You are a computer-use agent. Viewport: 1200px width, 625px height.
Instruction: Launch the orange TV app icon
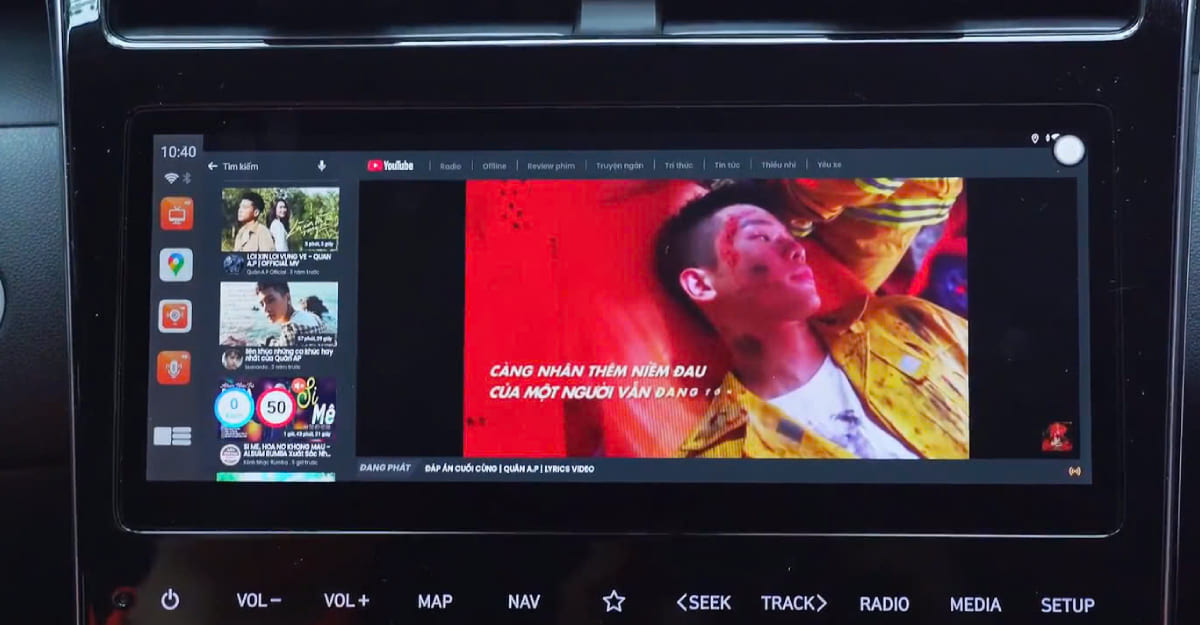click(x=176, y=213)
